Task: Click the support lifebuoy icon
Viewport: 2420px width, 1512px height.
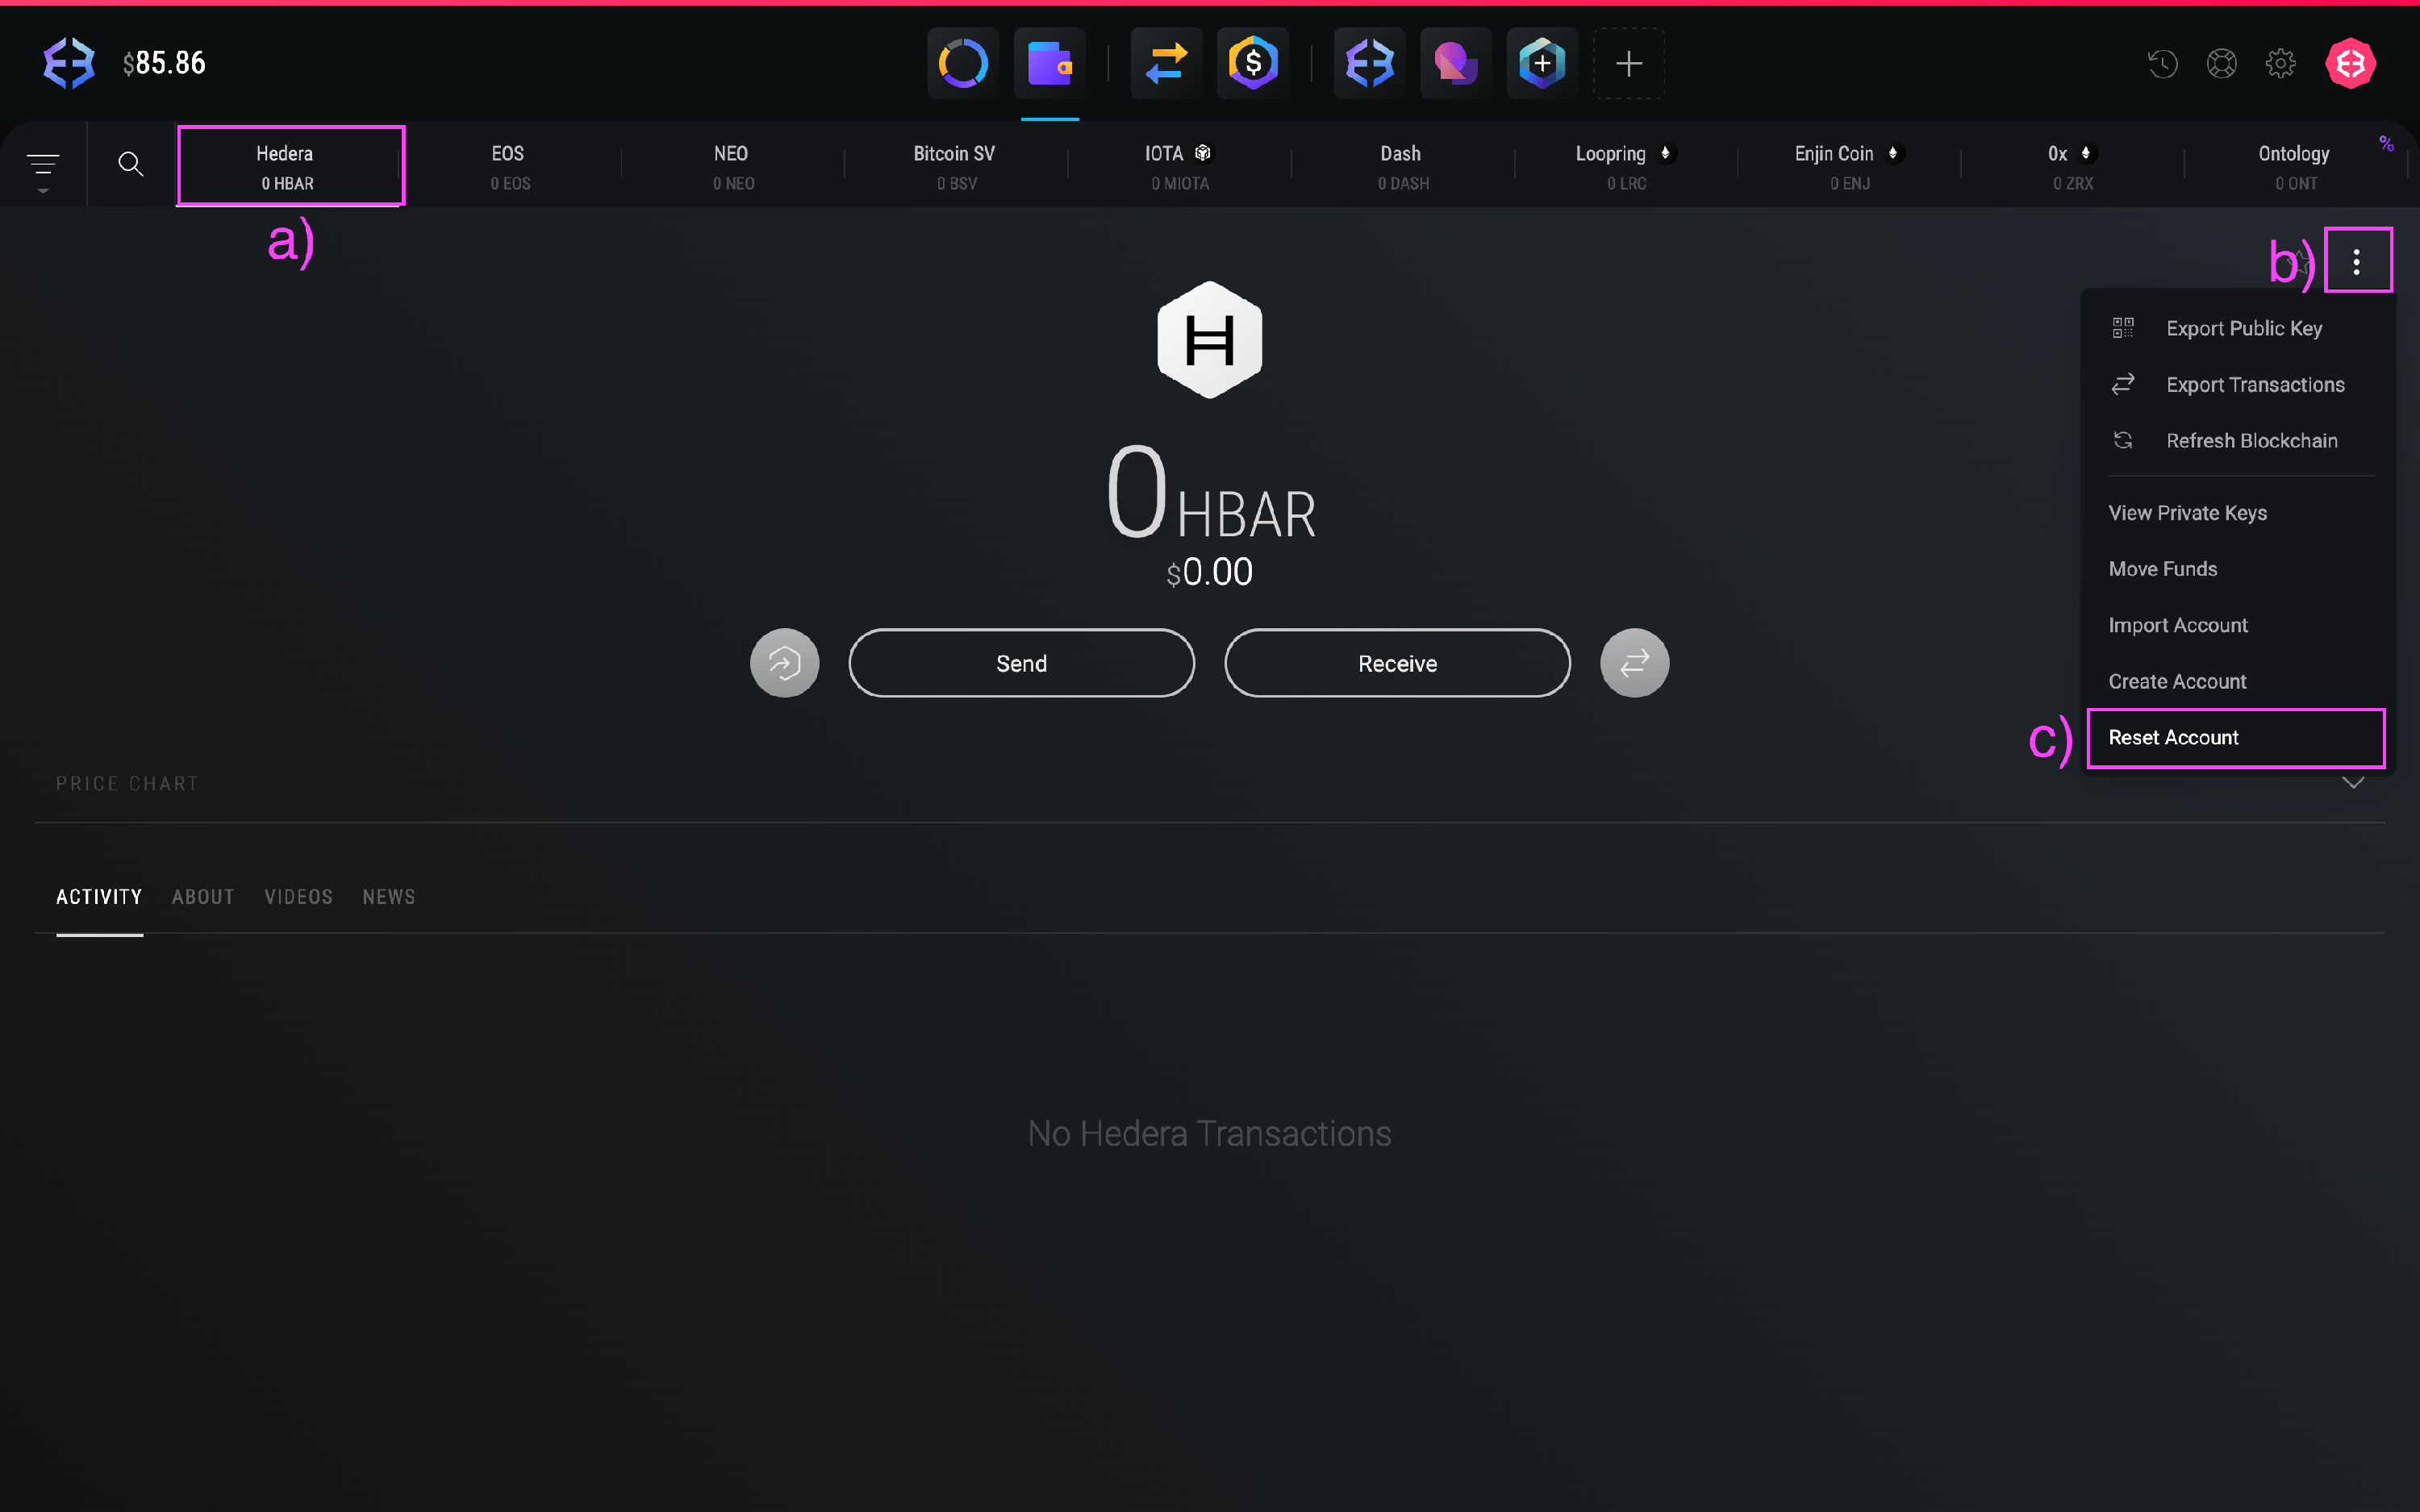Action: pos(2221,64)
